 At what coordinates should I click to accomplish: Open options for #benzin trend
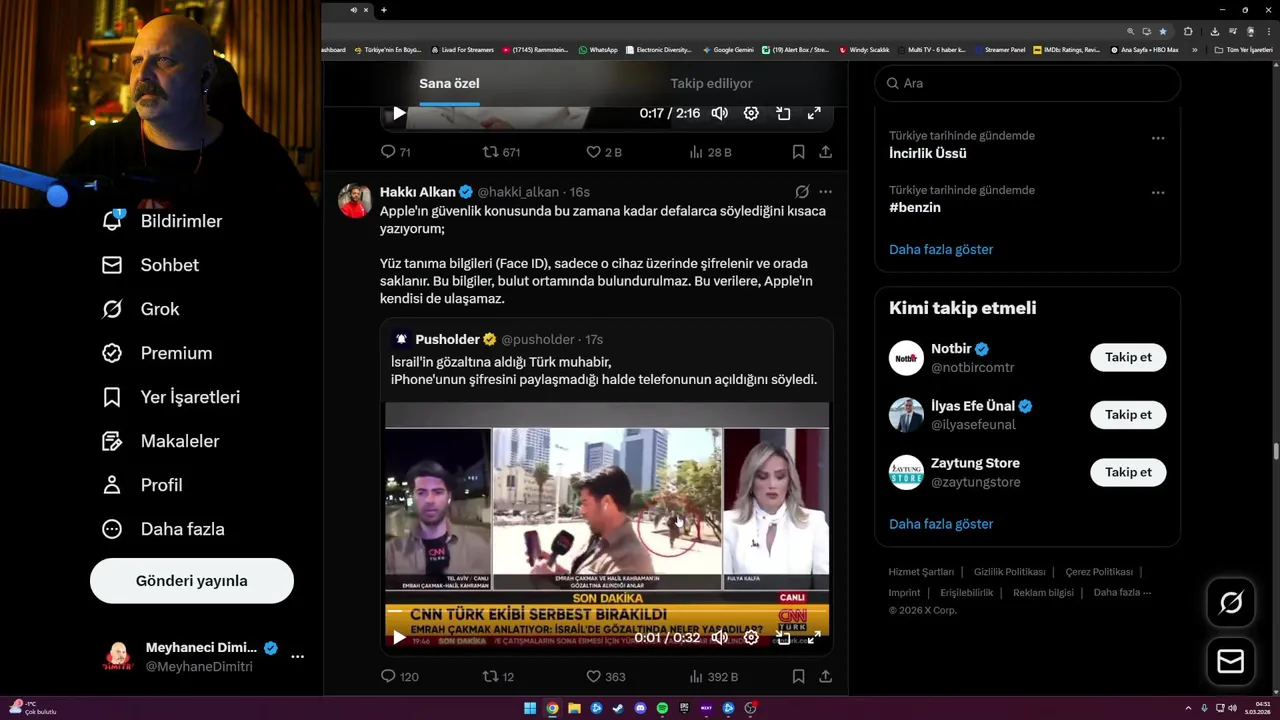(x=1158, y=192)
